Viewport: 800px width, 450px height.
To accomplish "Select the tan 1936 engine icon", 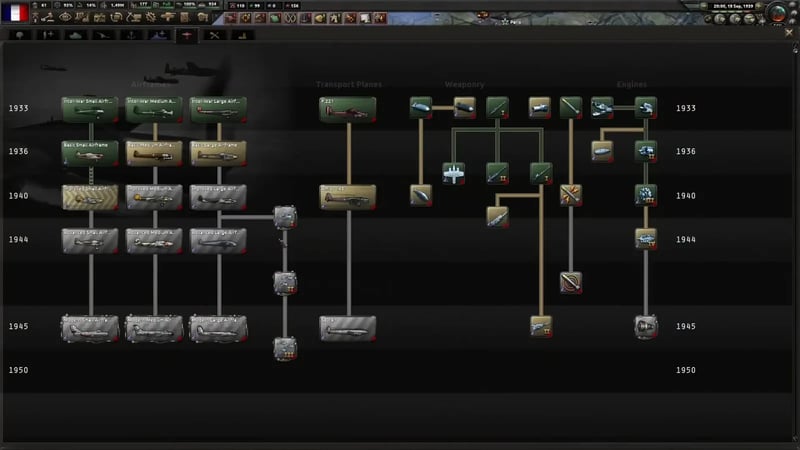I will [602, 152].
